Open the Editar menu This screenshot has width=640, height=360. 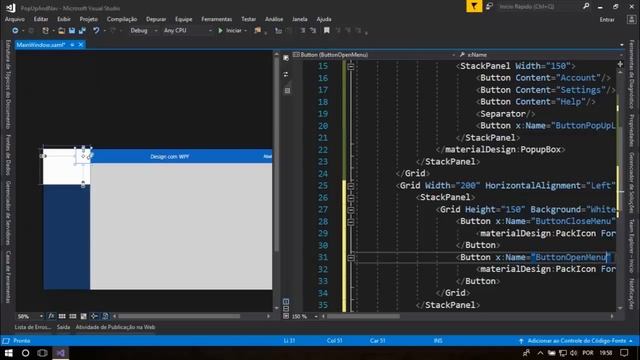[x=41, y=19]
